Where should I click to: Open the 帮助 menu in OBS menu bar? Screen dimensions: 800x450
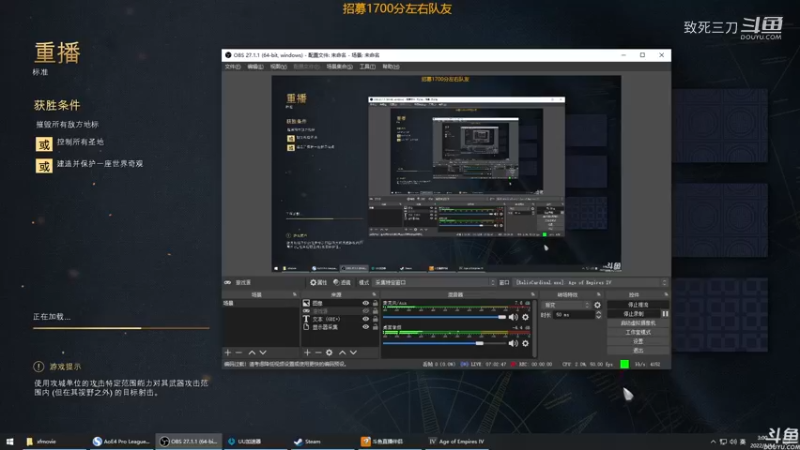coord(391,67)
